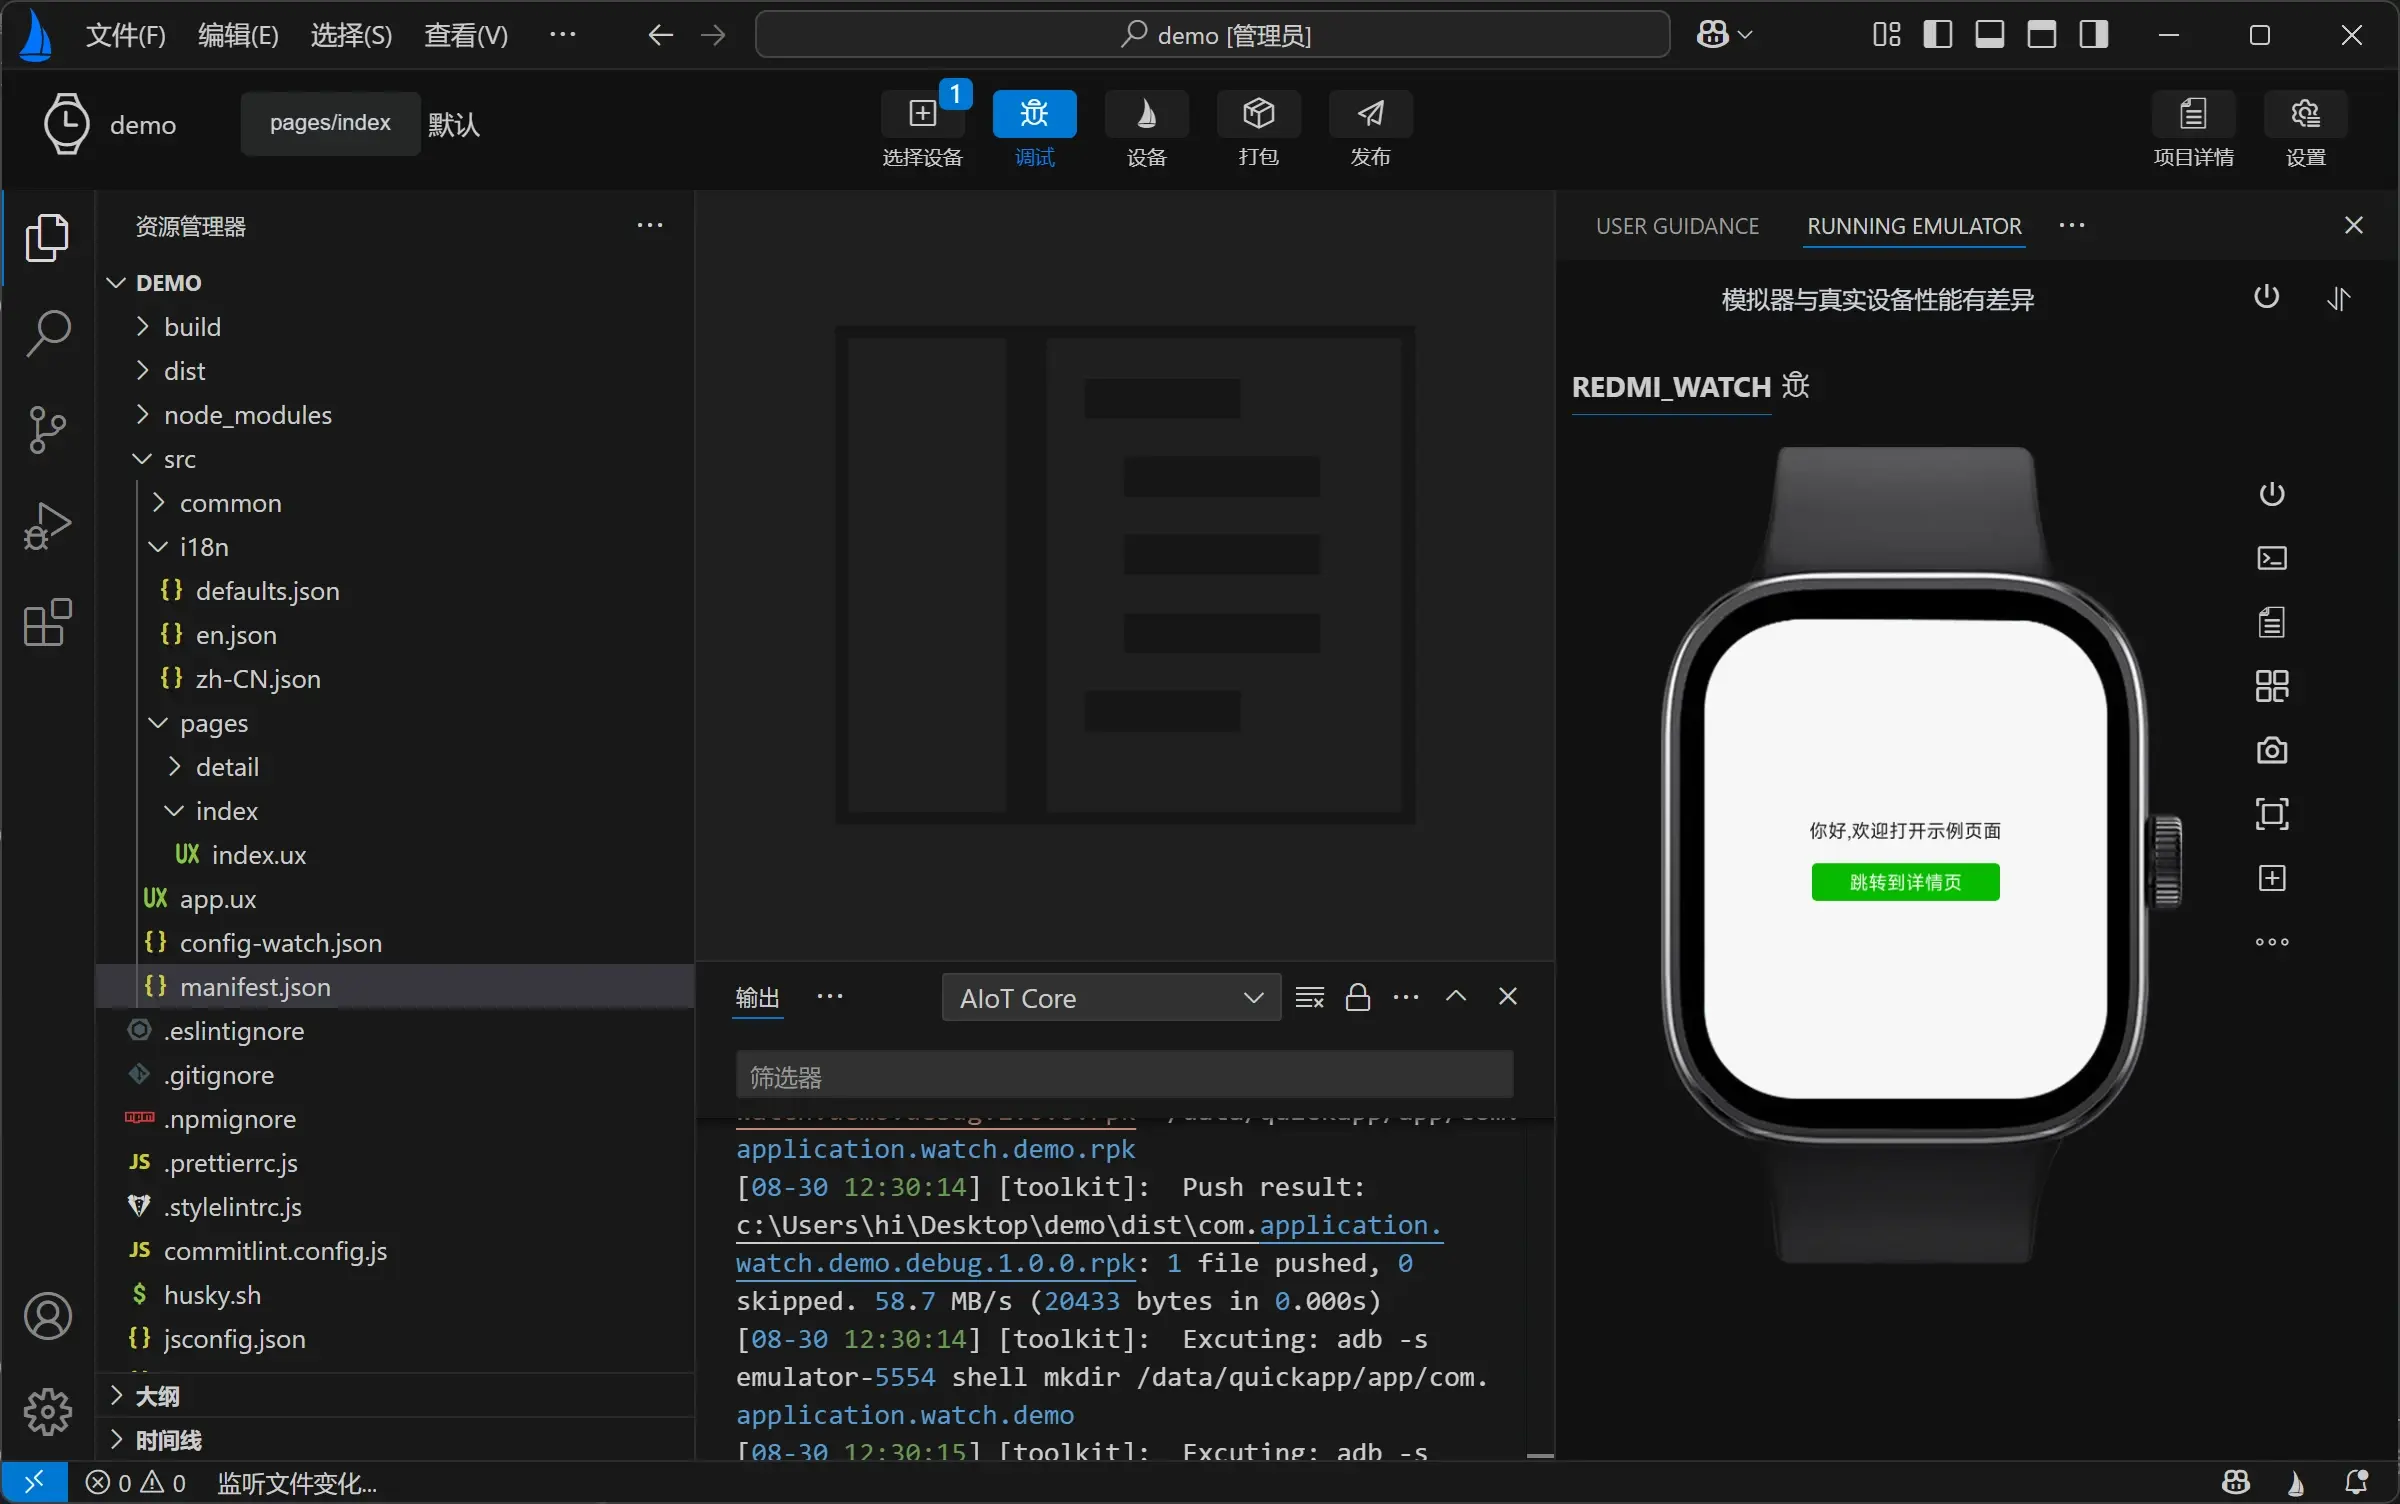This screenshot has width=2400, height=1504.
Task: Open index.ux in the explorer
Action: (395, 855)
